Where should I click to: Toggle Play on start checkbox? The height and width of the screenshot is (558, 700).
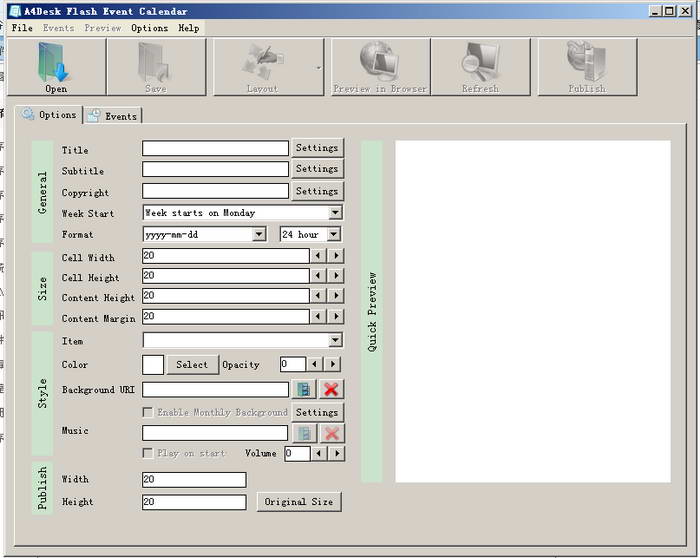pyautogui.click(x=147, y=453)
